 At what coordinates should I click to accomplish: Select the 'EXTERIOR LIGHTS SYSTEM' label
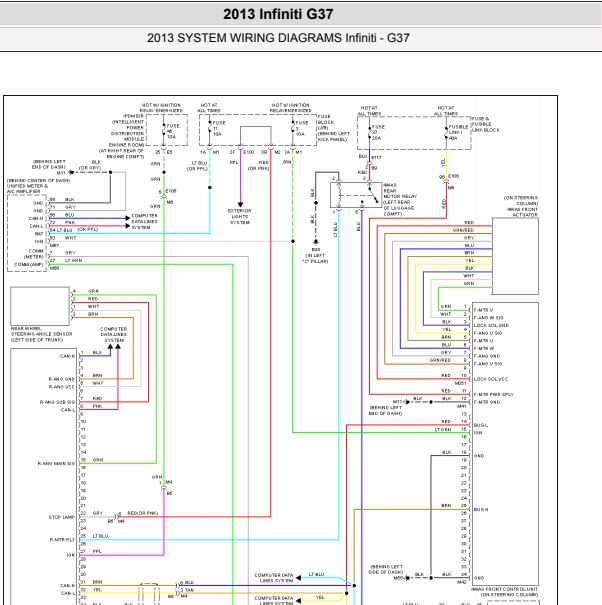240,216
